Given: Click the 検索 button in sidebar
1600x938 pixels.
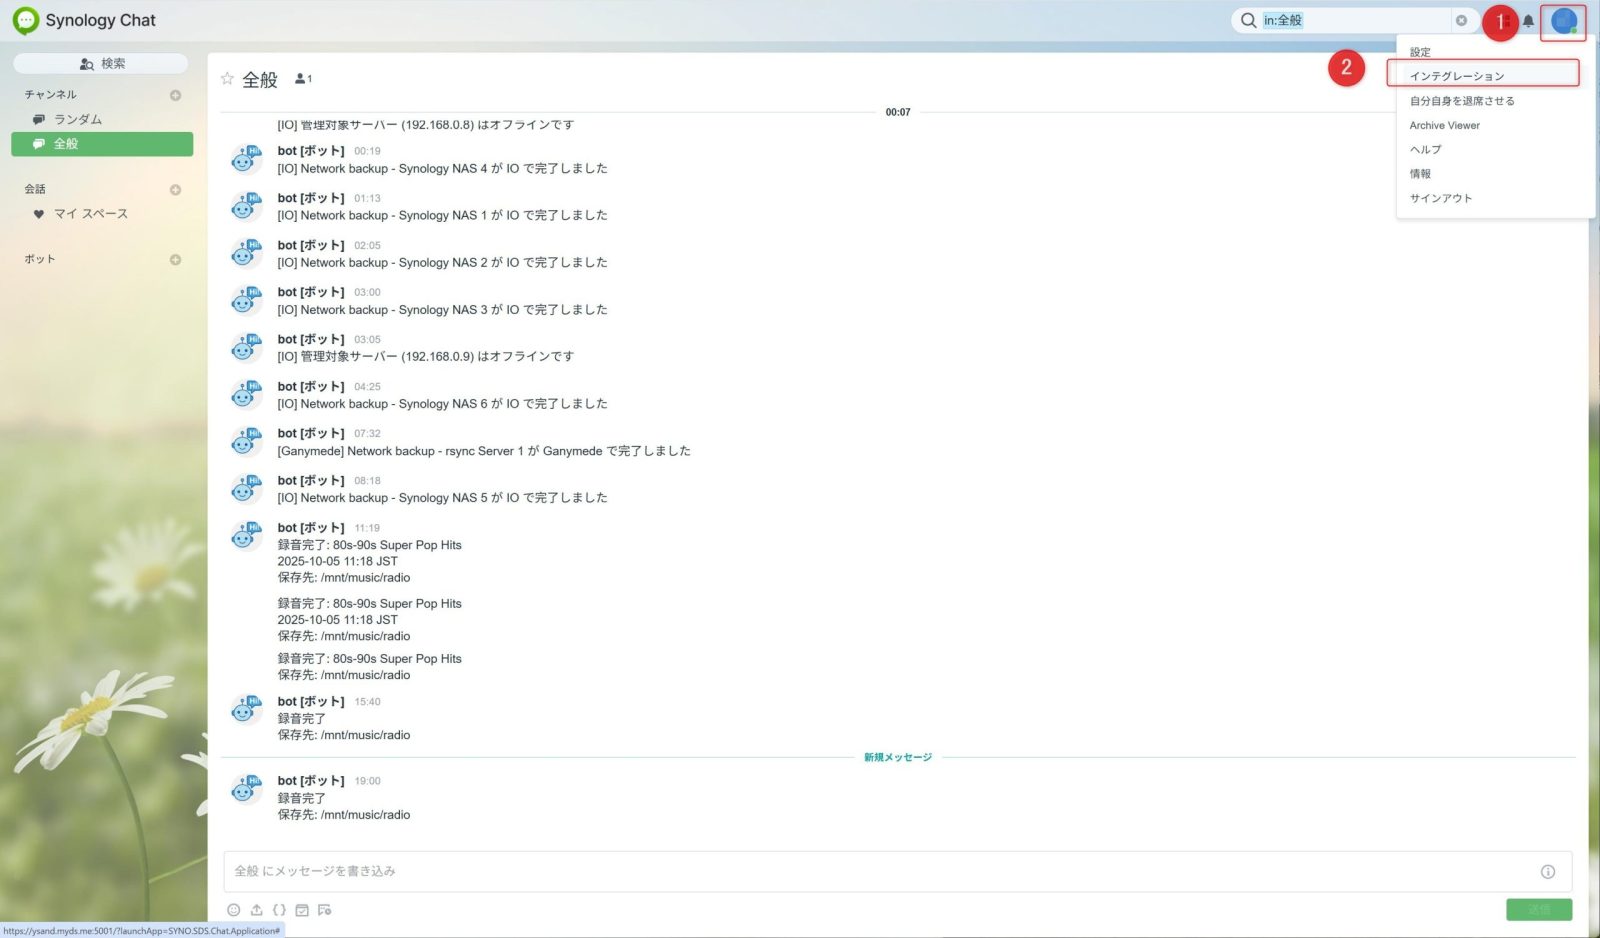Looking at the screenshot, I should point(101,64).
